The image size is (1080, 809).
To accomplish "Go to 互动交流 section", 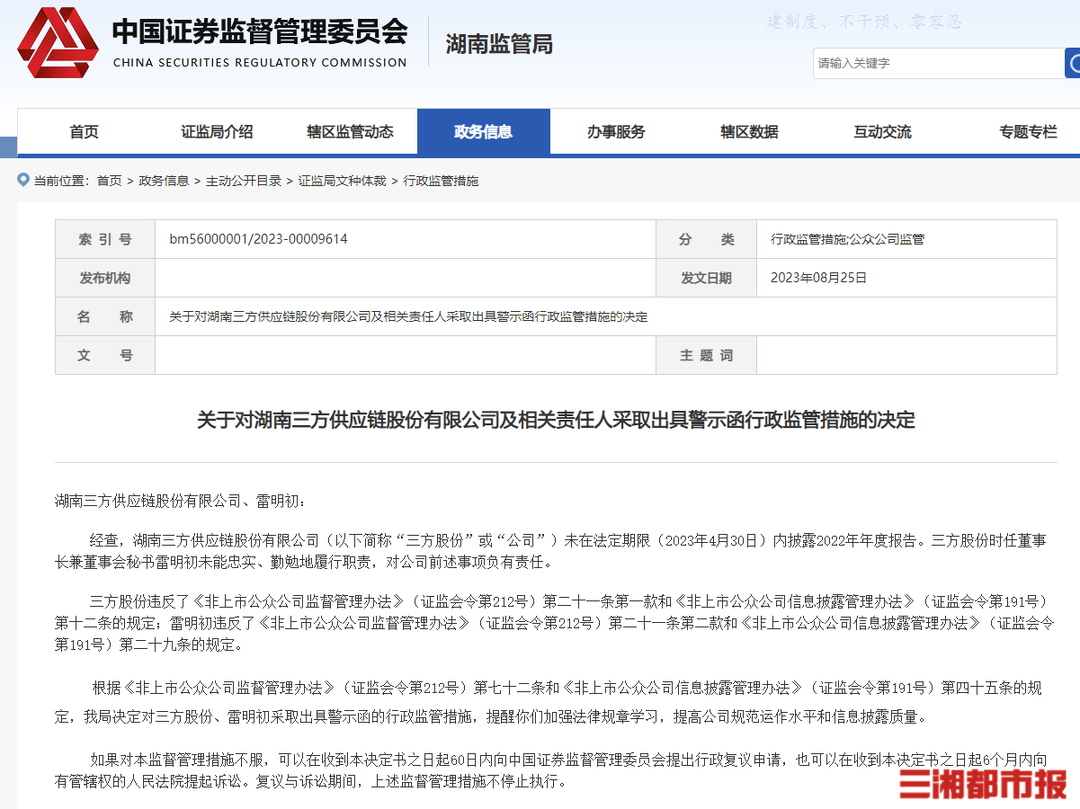I will pyautogui.click(x=882, y=132).
